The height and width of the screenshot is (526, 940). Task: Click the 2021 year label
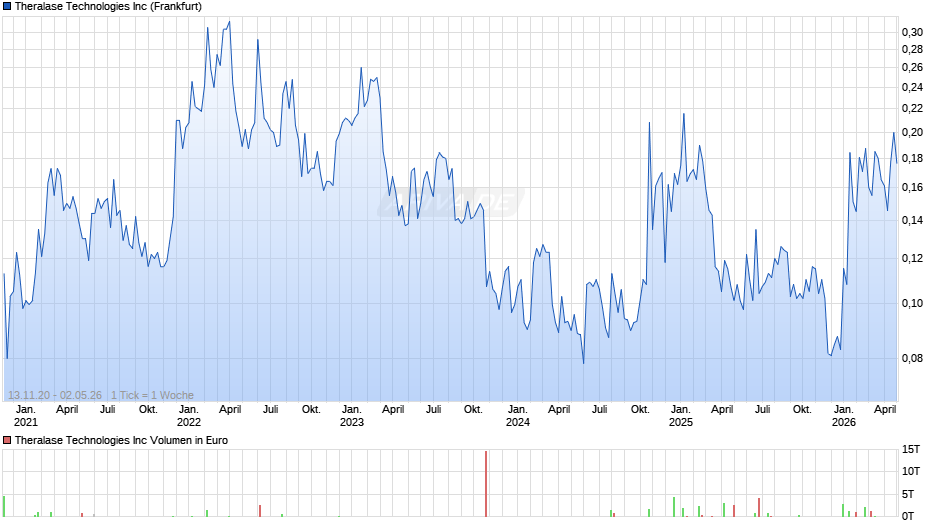pyautogui.click(x=26, y=422)
